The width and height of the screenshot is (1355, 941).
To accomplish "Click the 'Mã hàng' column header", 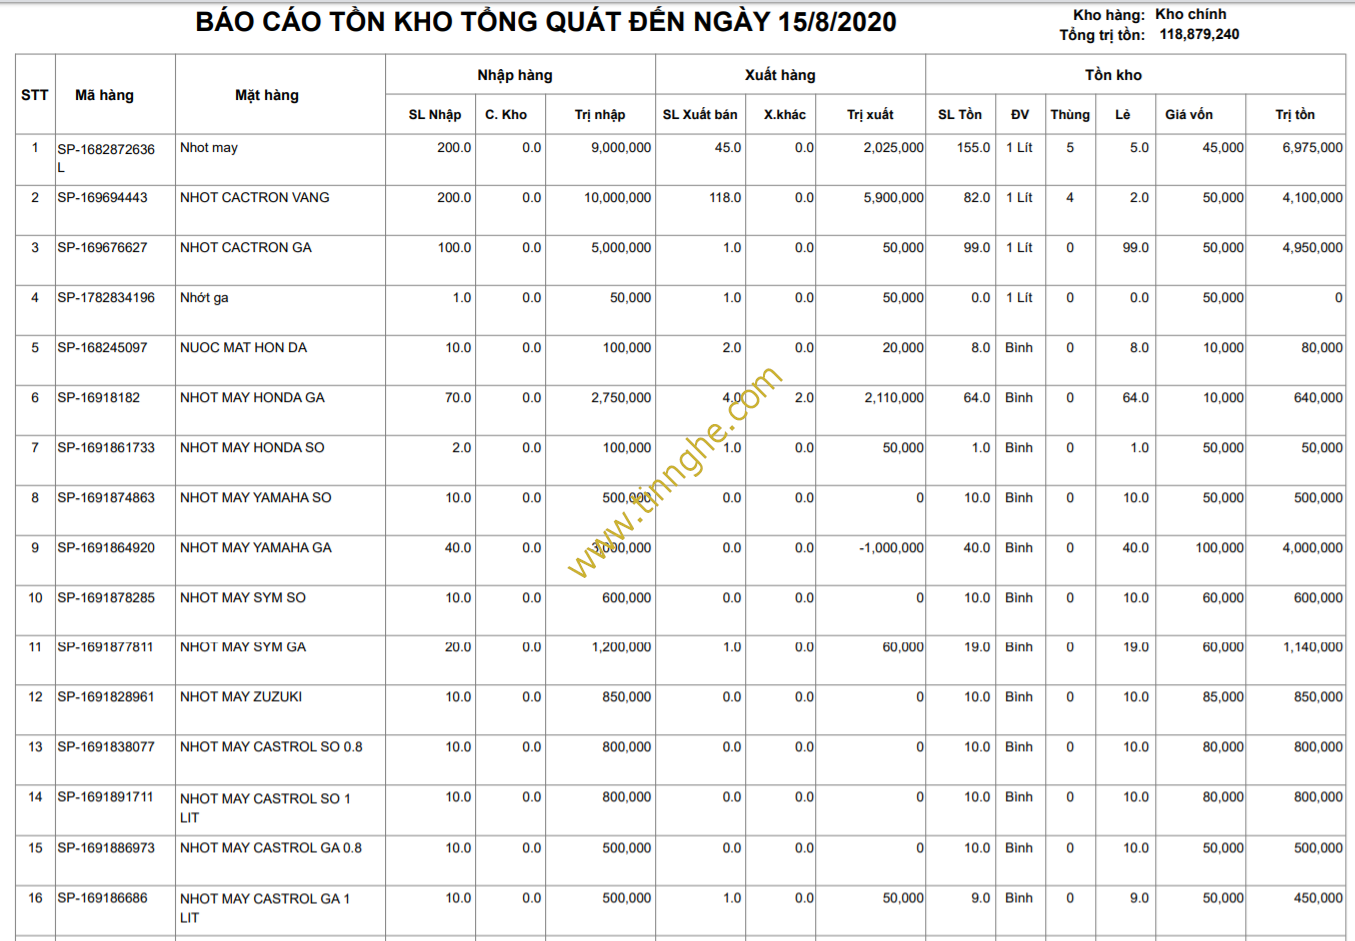I will [x=104, y=95].
